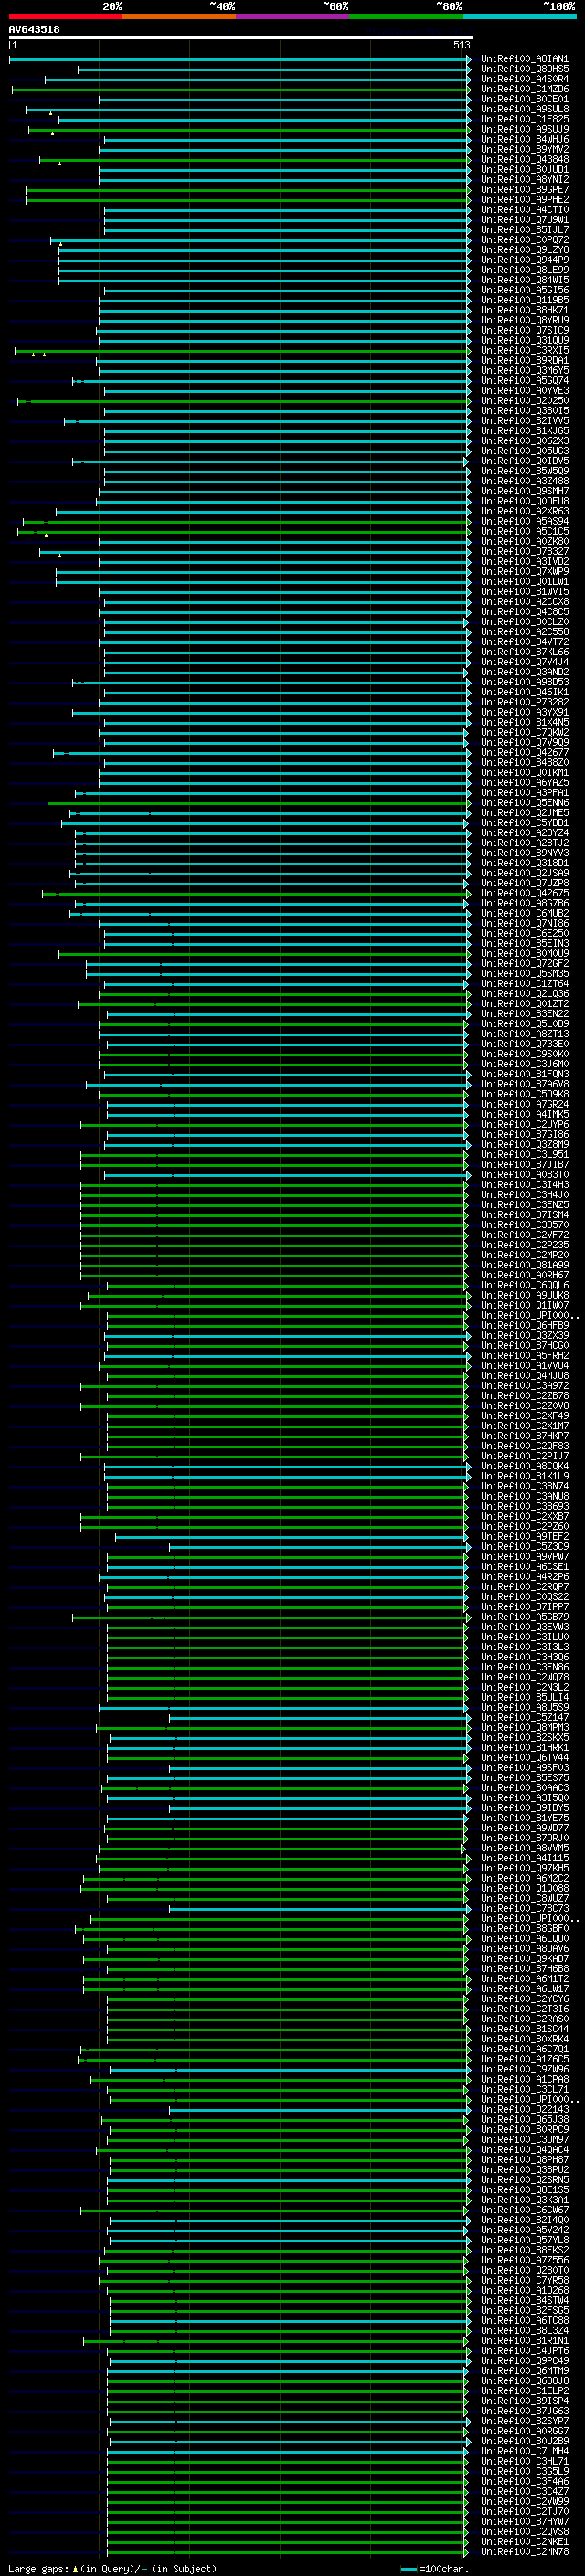The width and height of the screenshot is (585, 2576).
Task: Click the orange ~40% identity legend segment
Action: (x=179, y=16)
